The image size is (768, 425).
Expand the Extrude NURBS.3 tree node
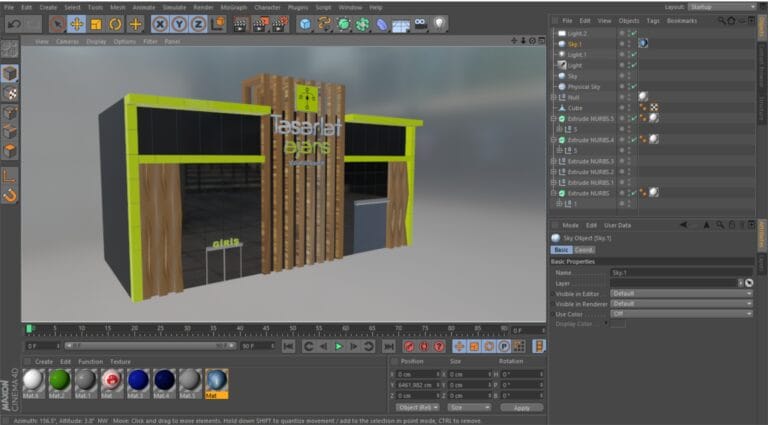[553, 161]
